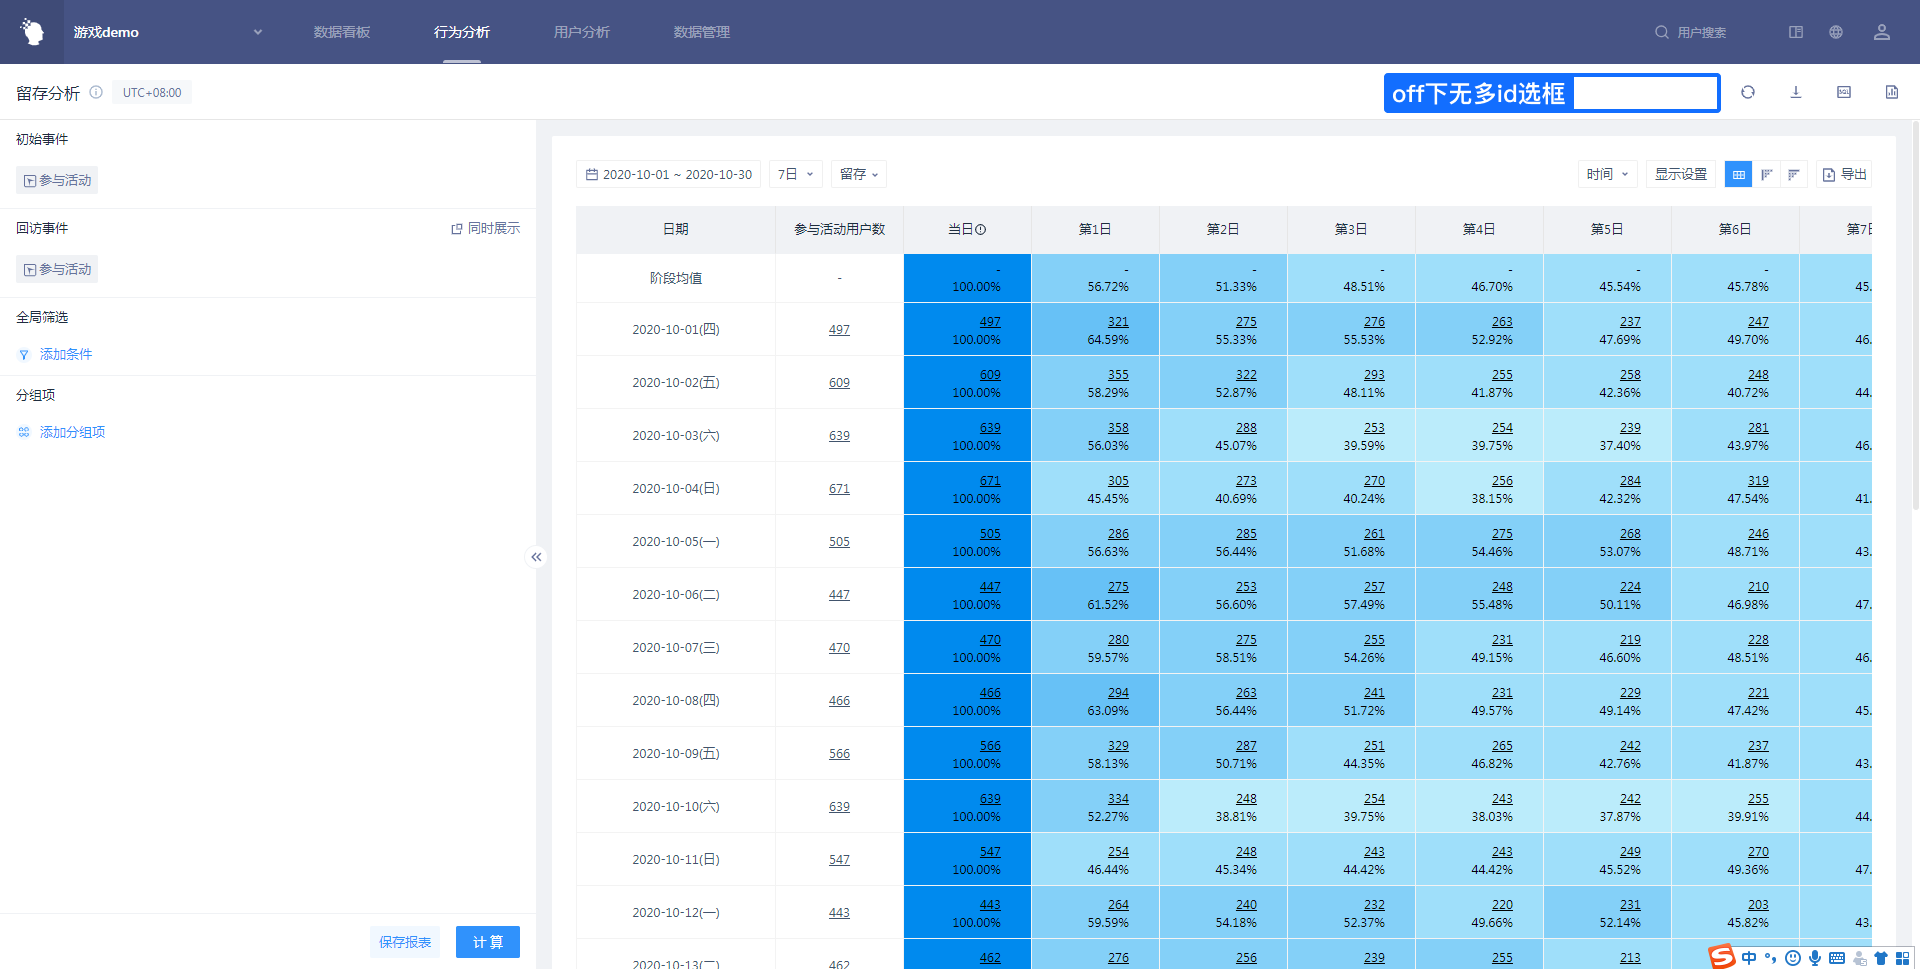
Task: Open the 时间 dropdown
Action: click(1607, 174)
